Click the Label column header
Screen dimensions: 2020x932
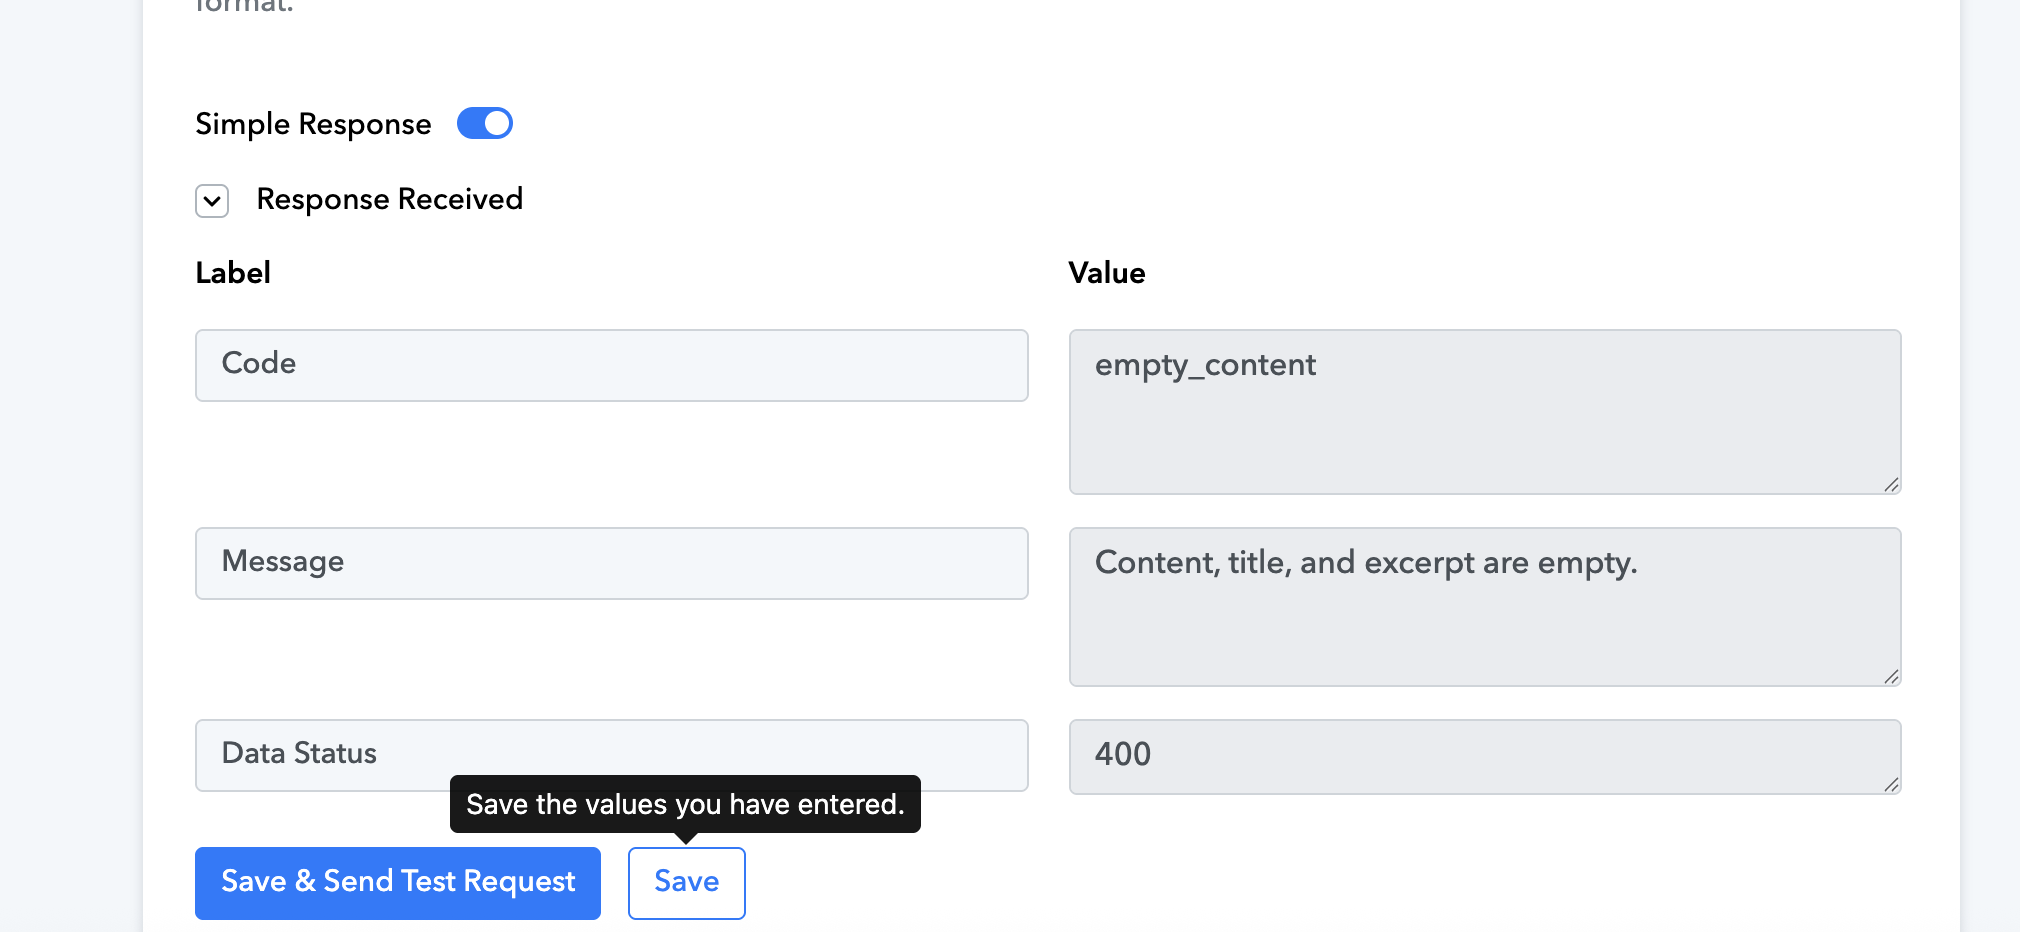[233, 272]
